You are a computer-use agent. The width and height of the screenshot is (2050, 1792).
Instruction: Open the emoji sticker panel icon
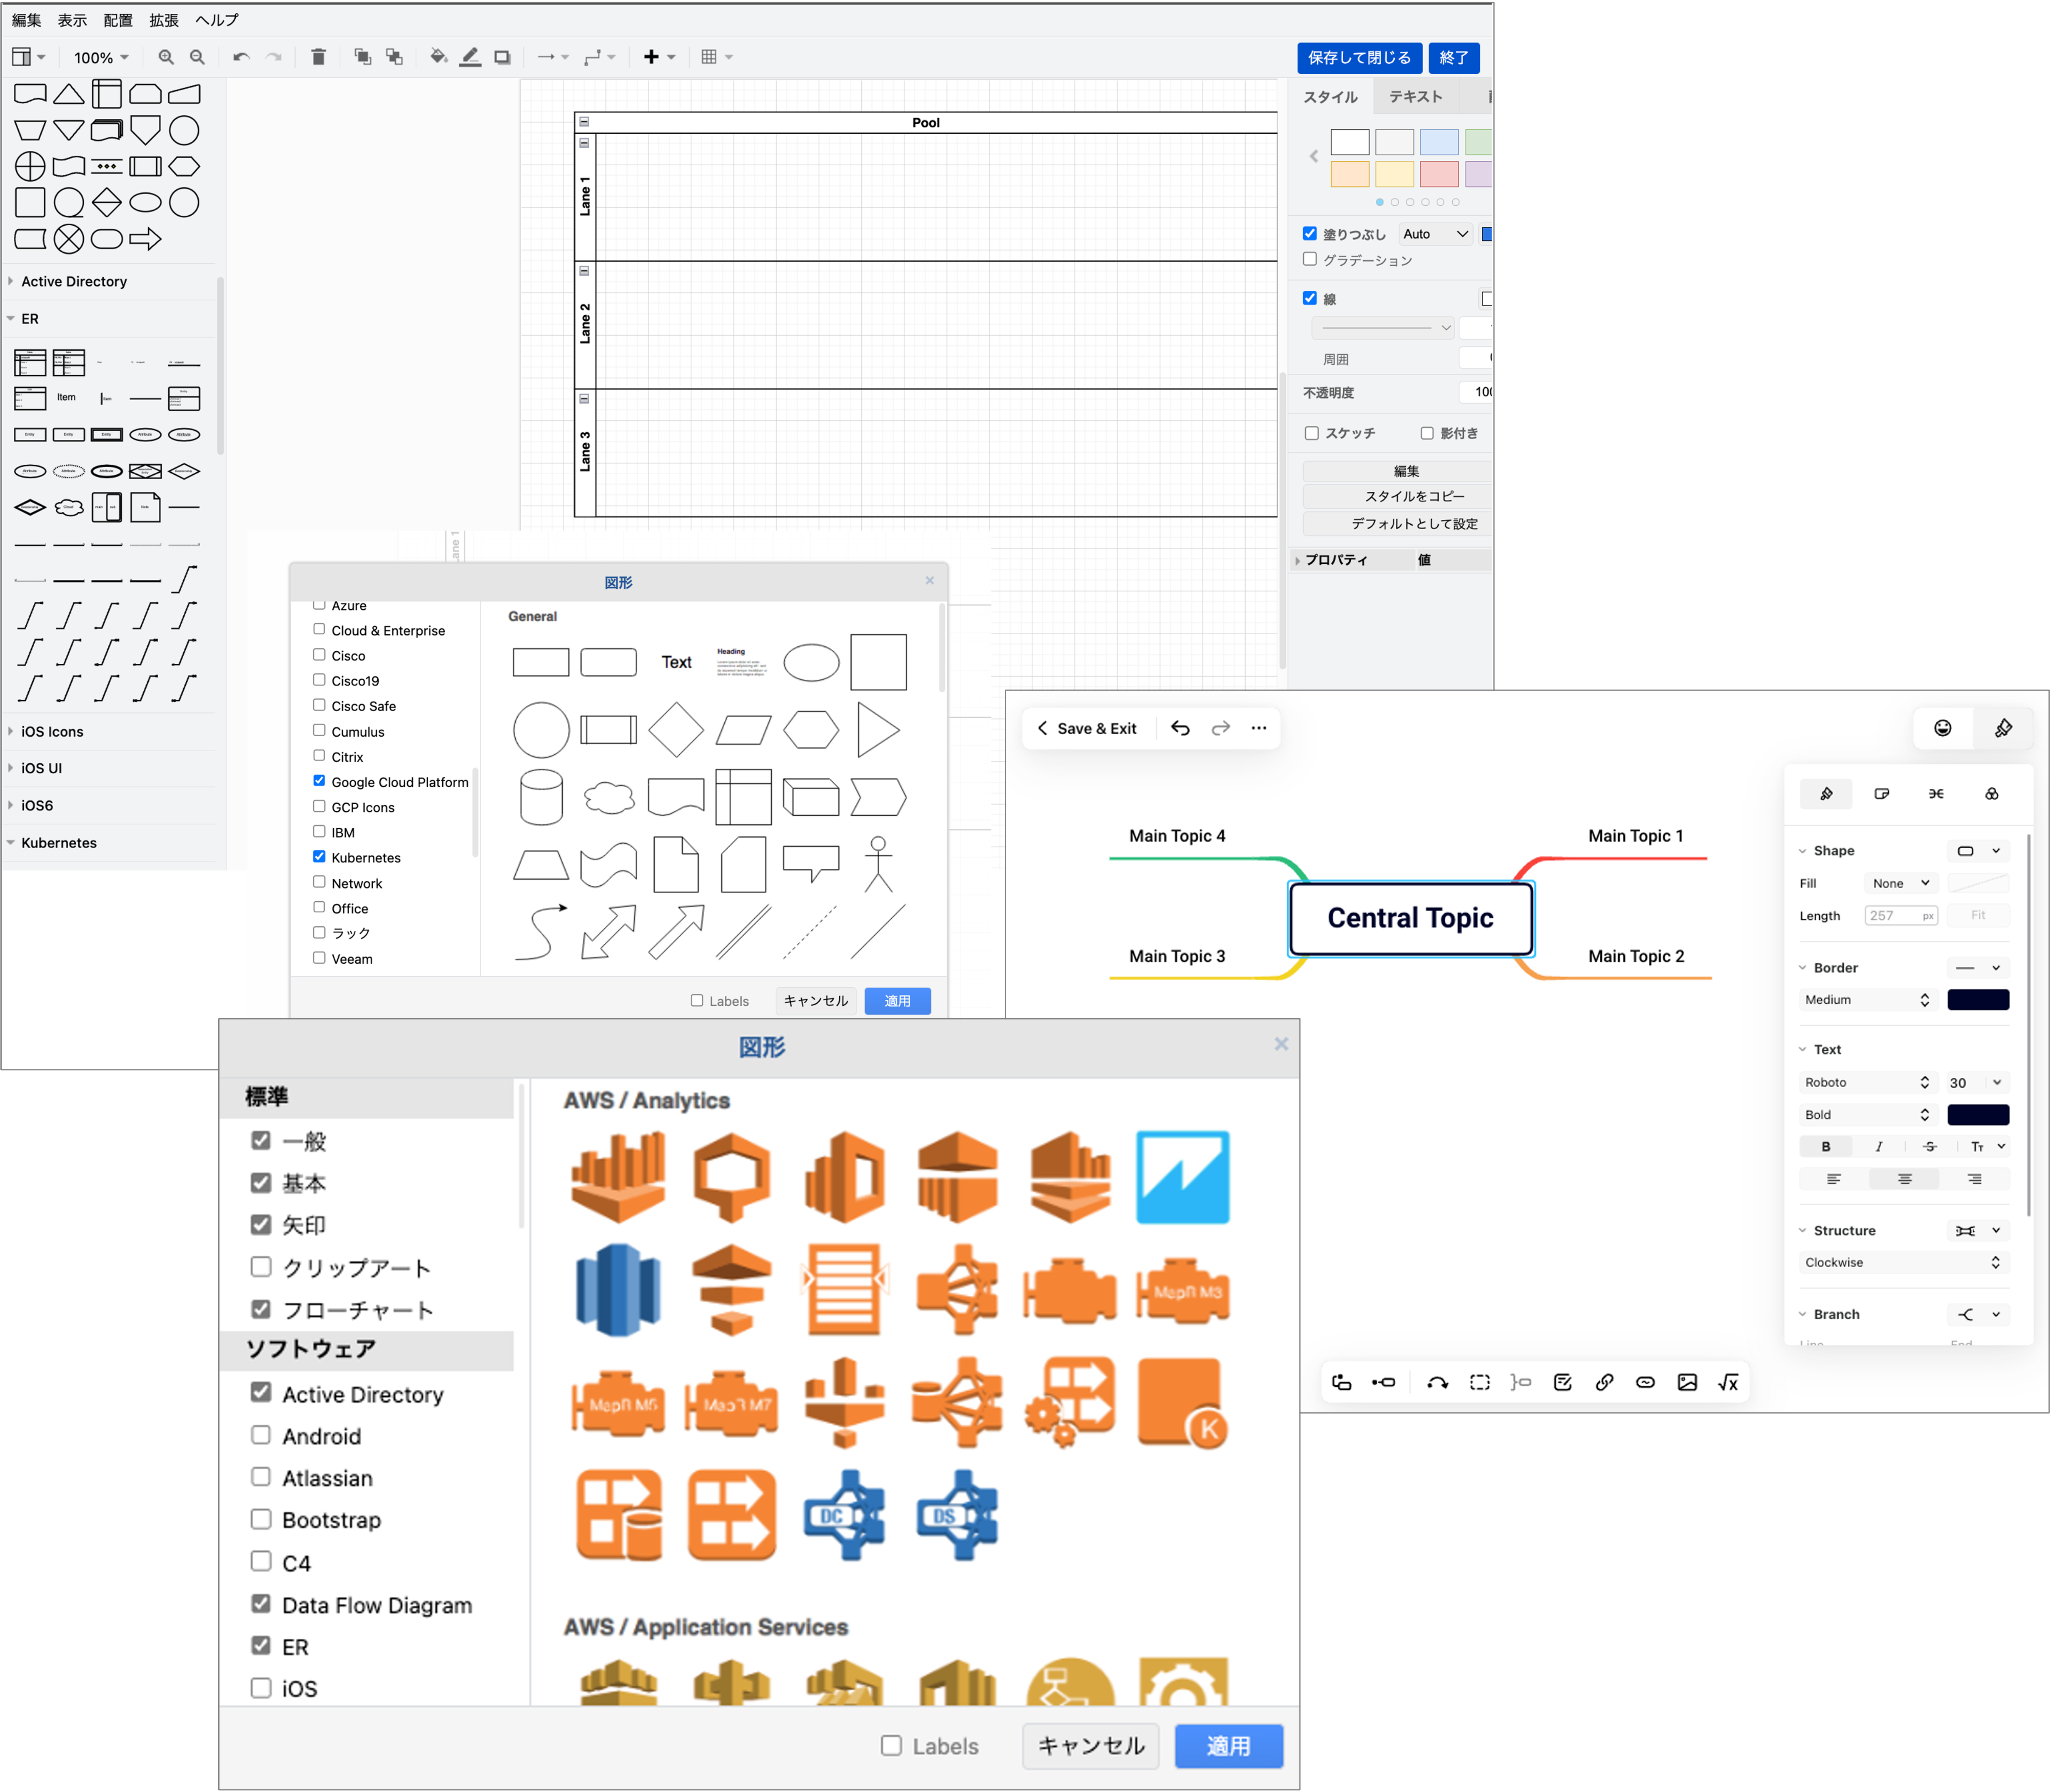[x=1942, y=729]
